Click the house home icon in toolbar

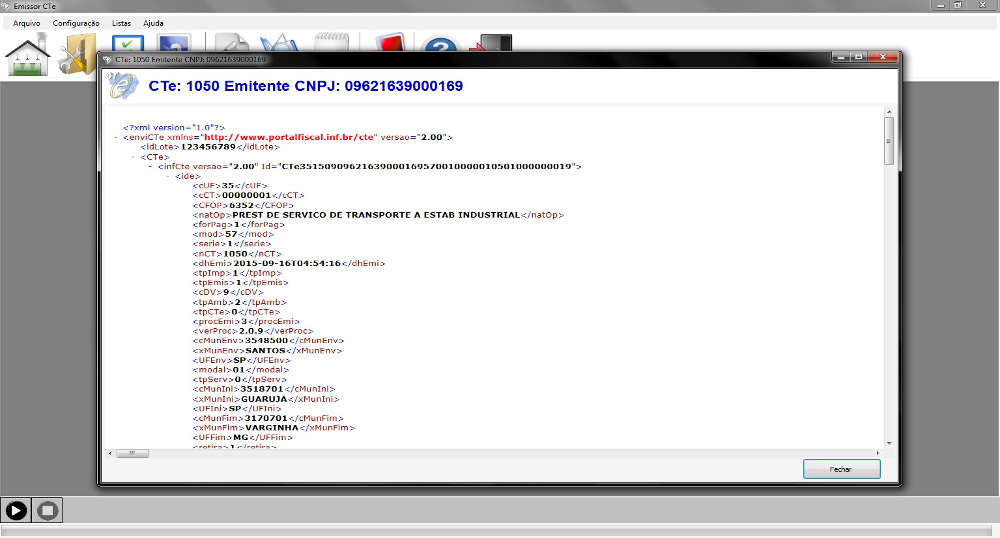point(28,56)
